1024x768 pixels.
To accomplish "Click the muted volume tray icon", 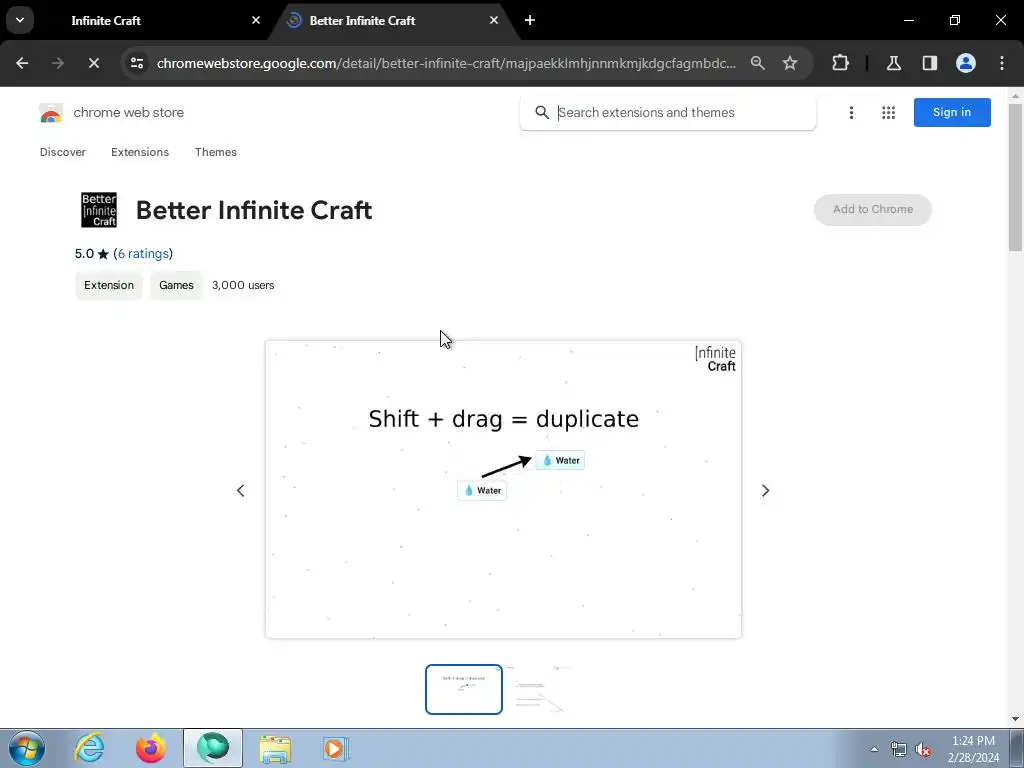I will (x=923, y=749).
